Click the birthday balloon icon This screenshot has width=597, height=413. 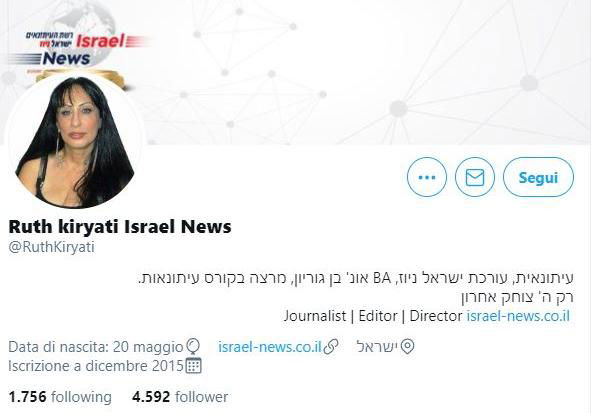[193, 347]
